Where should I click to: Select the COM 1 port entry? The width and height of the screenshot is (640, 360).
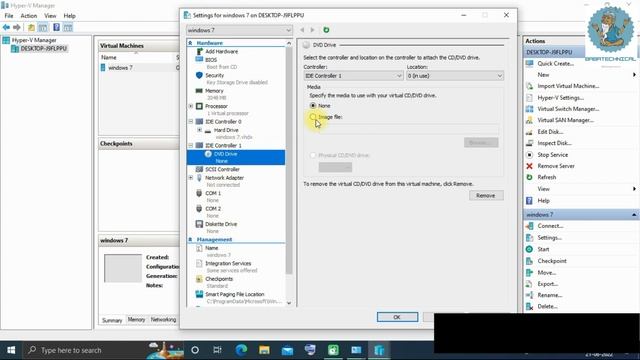(213, 193)
